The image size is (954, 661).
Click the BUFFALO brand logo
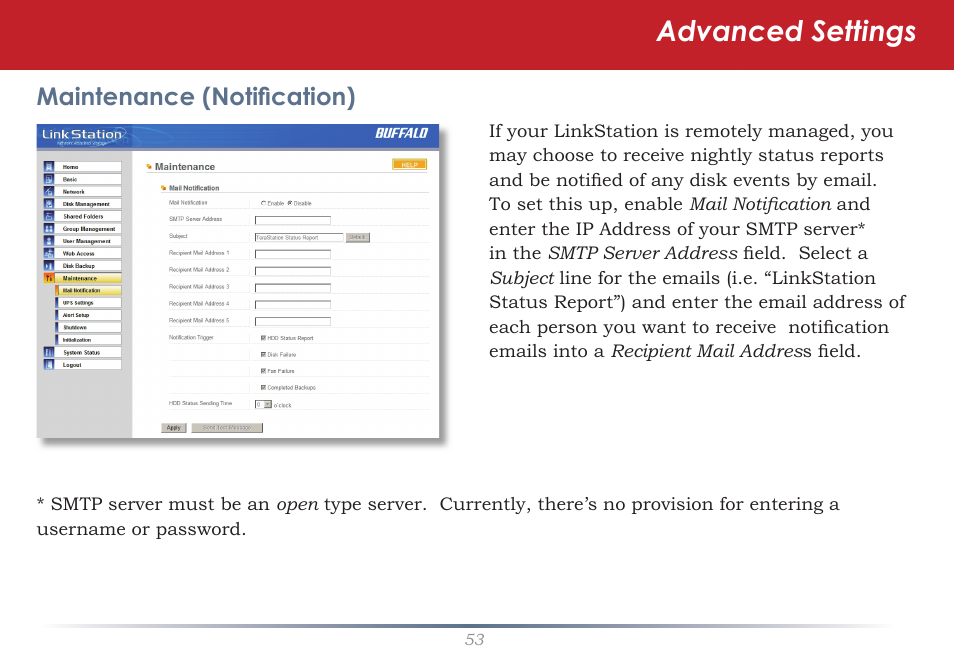coord(401,133)
